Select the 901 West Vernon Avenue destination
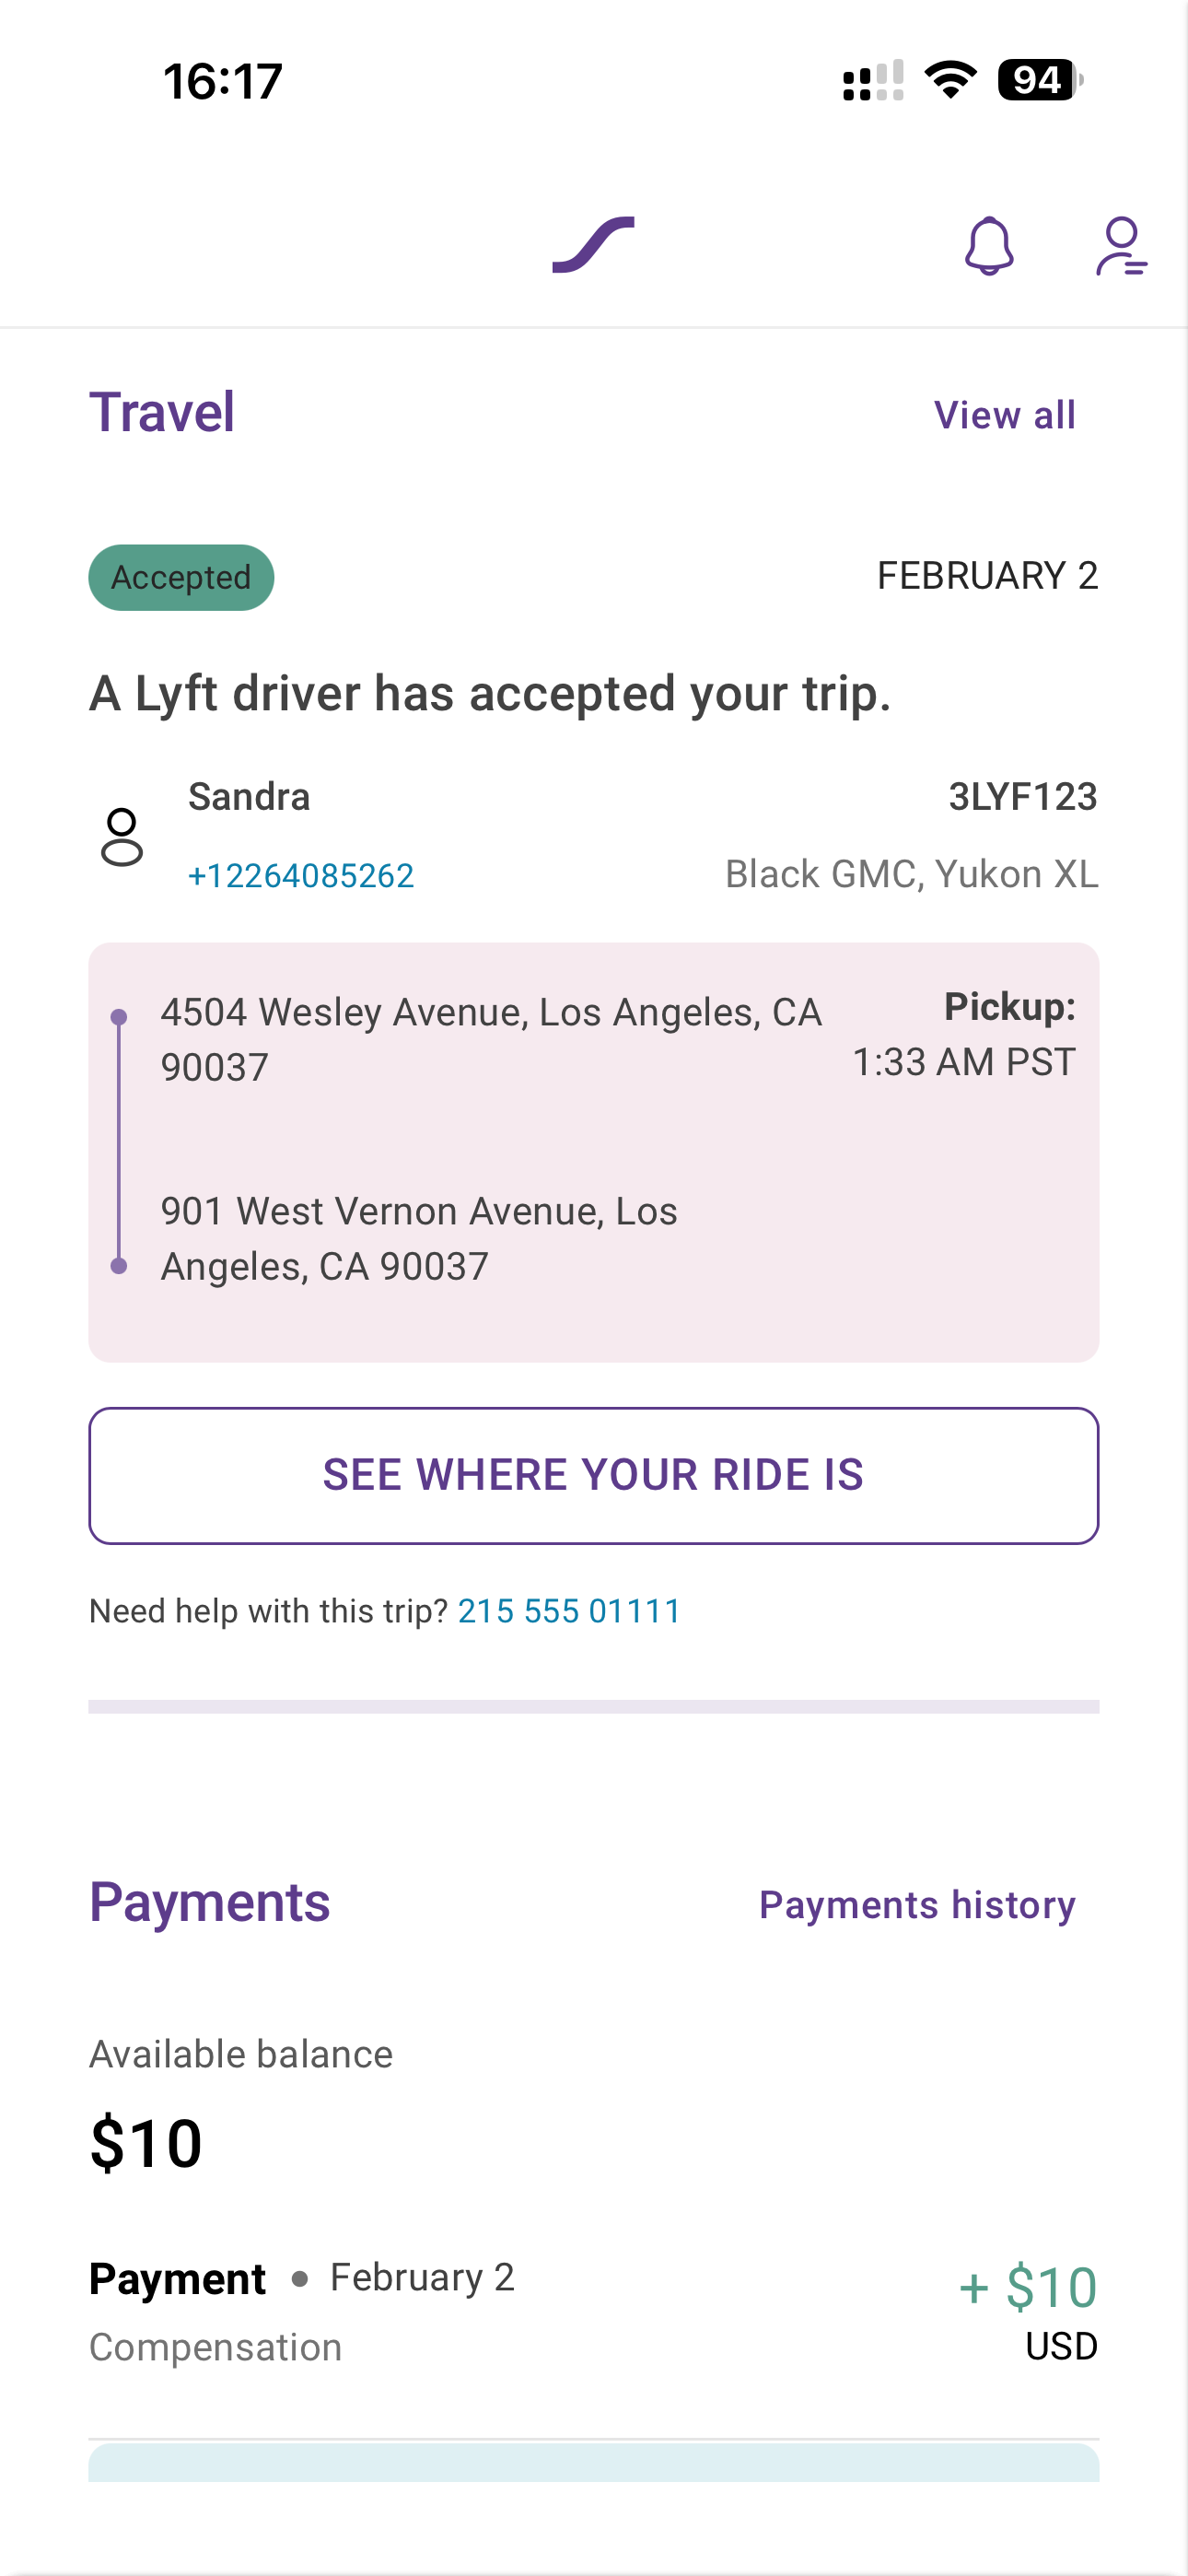This screenshot has height=2576, width=1188. 419,1239
